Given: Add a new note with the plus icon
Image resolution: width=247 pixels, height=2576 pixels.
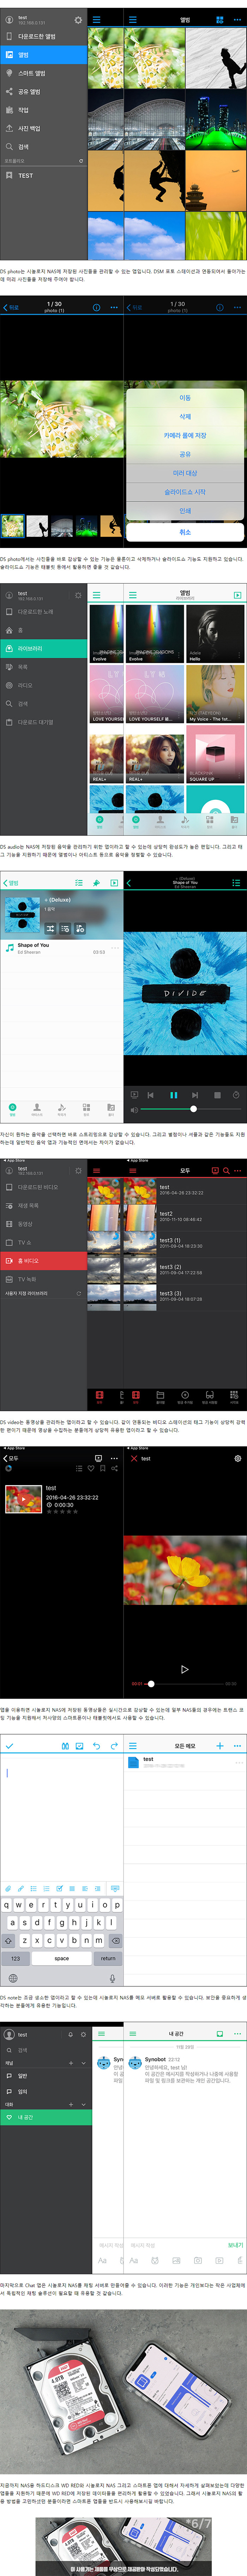Looking at the screenshot, I should [220, 1746].
